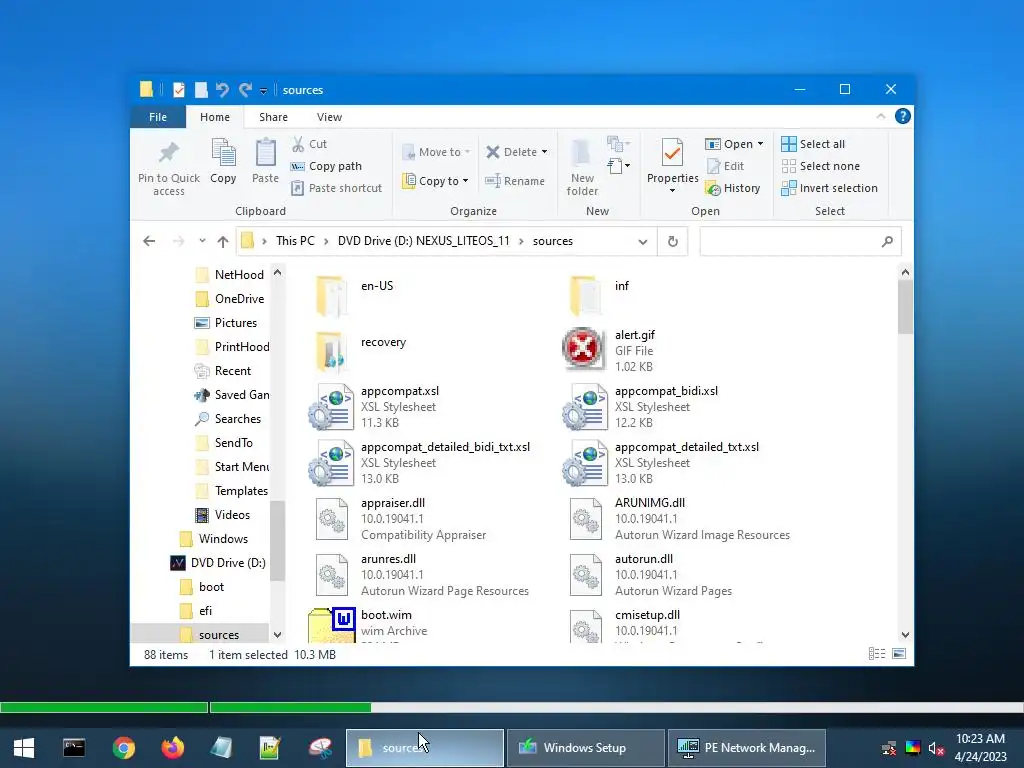Open the Start menu

(x=24, y=748)
